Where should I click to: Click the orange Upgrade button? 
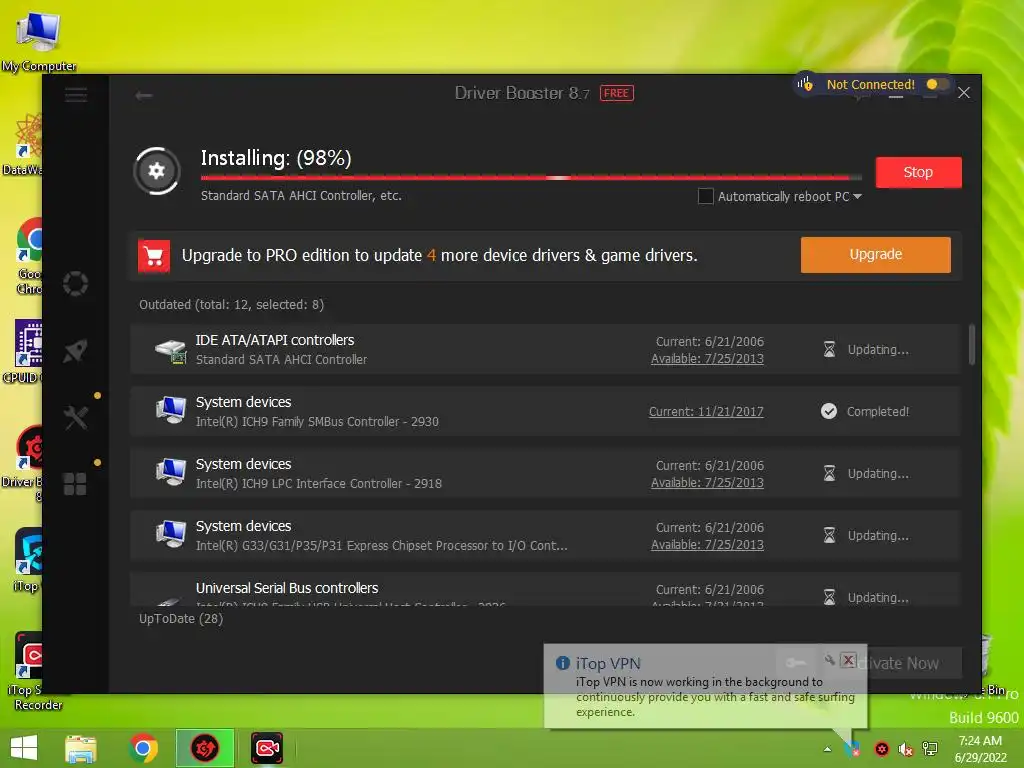[x=876, y=255]
